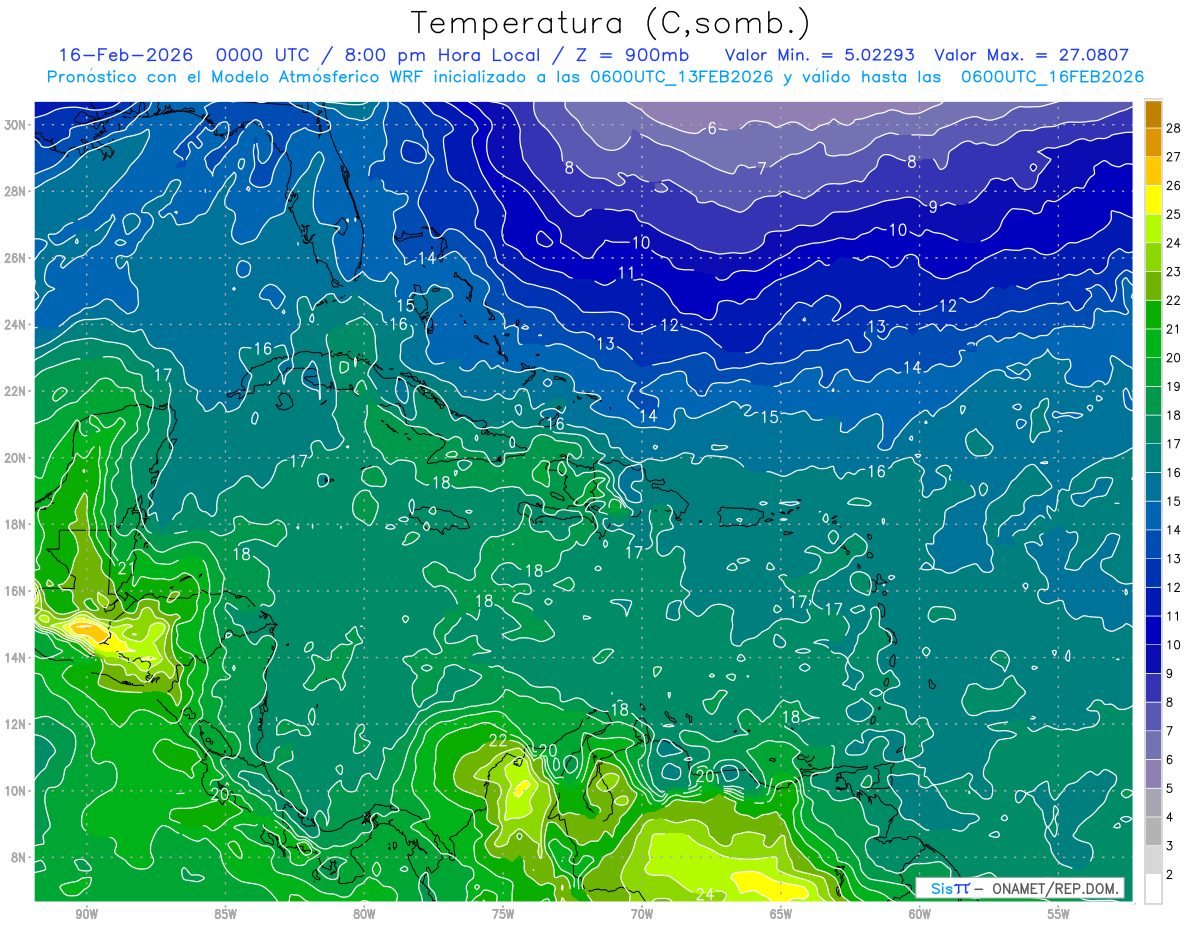The image size is (1200, 927).
Task: Click the lime colorbar swatch between 24 and 25
Action: [1153, 229]
